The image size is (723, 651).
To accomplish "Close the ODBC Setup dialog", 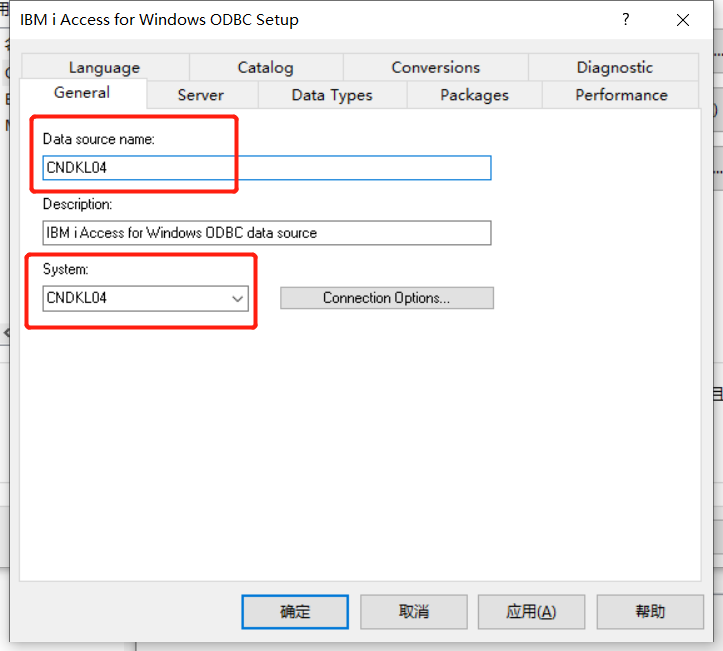I will [x=683, y=20].
